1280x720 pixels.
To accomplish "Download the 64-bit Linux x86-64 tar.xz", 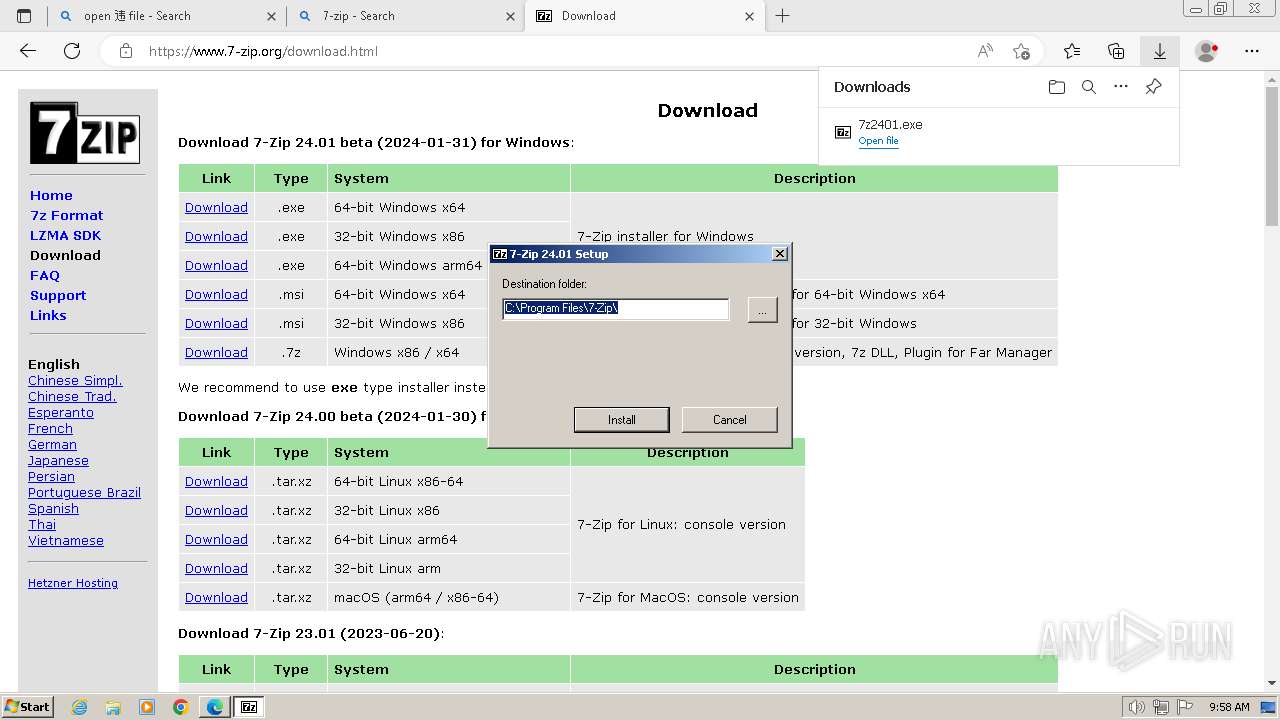I will (216, 481).
